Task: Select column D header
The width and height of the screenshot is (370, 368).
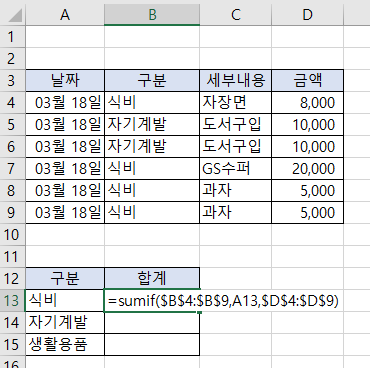Action: coord(307,15)
